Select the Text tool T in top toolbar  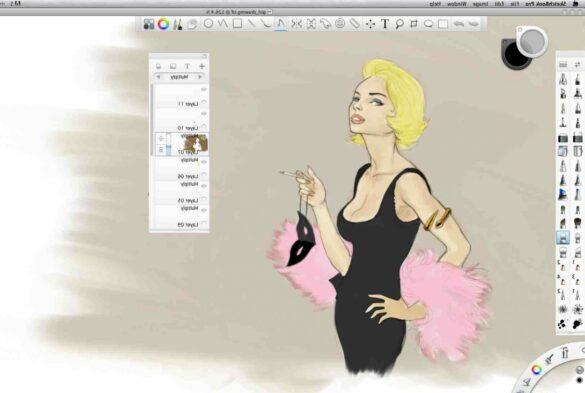click(x=385, y=24)
